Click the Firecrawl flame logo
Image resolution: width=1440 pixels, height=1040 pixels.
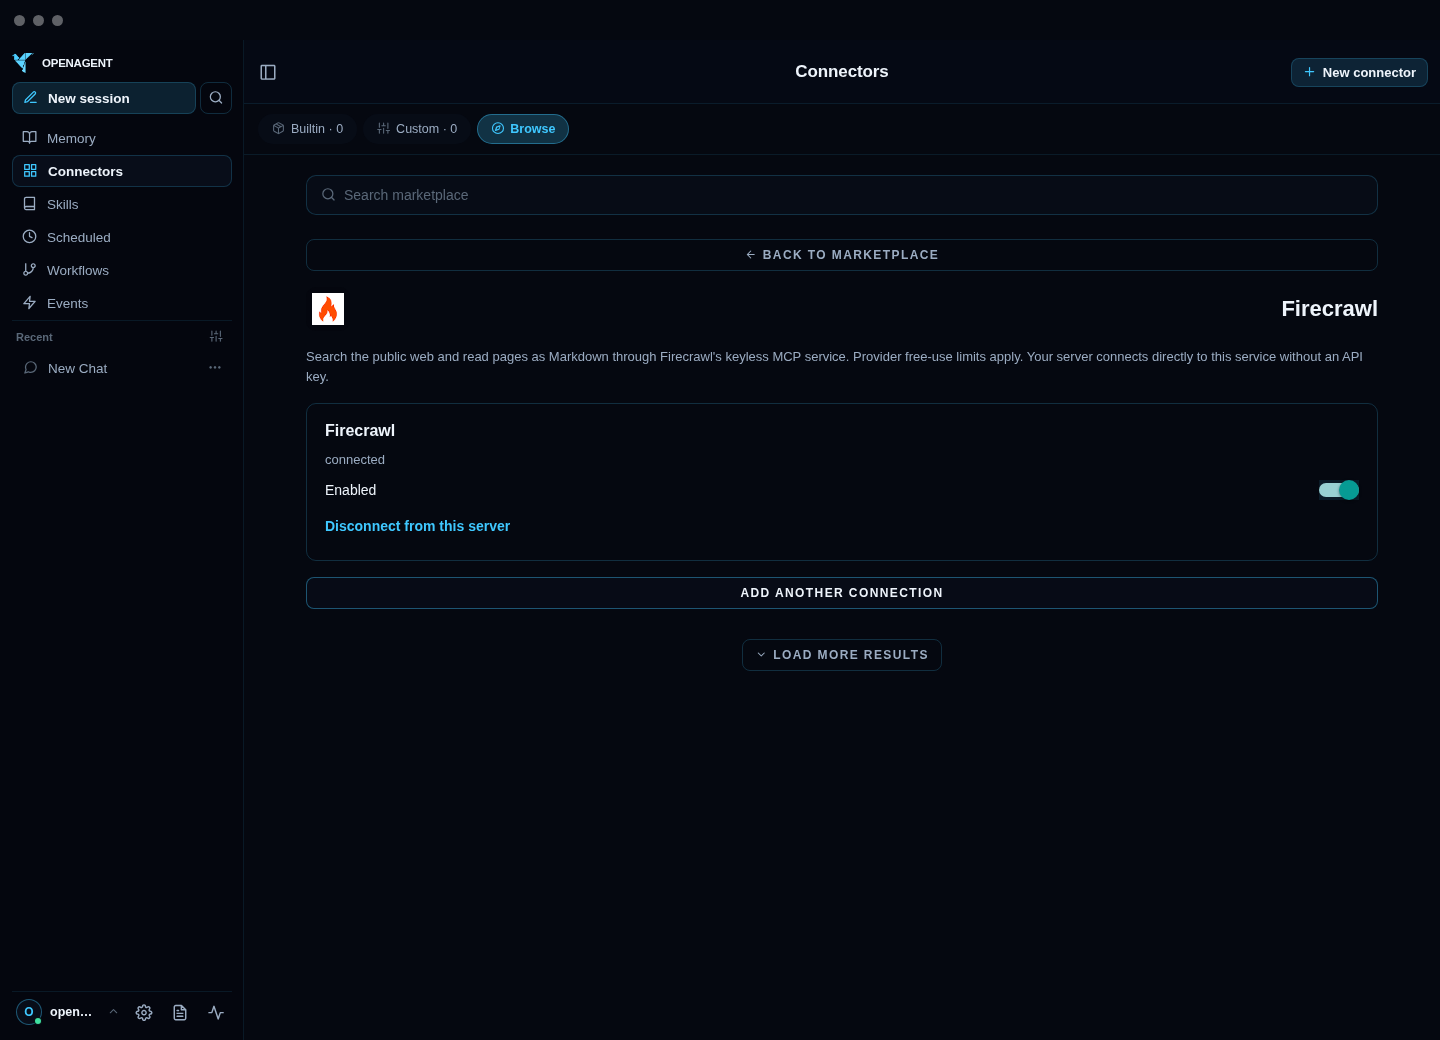328,309
